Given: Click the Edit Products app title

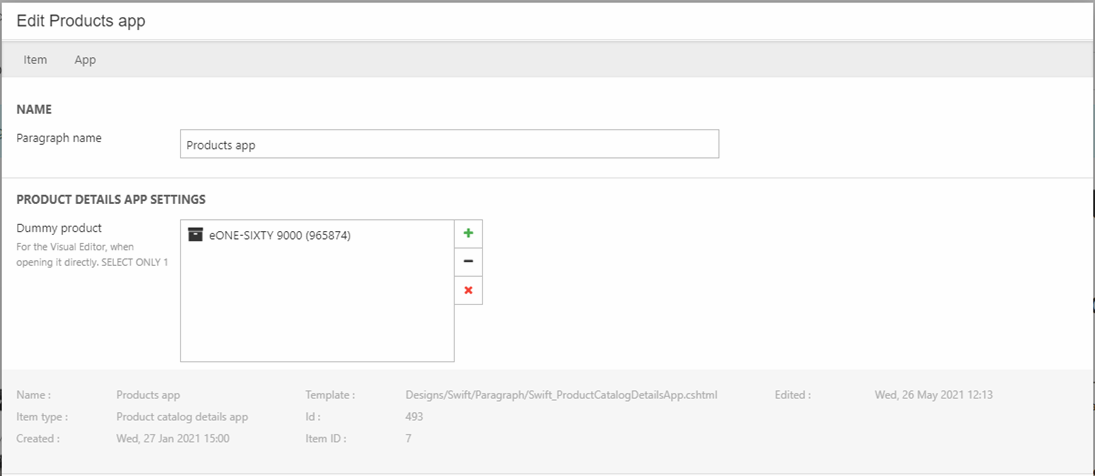Looking at the screenshot, I should pos(81,21).
